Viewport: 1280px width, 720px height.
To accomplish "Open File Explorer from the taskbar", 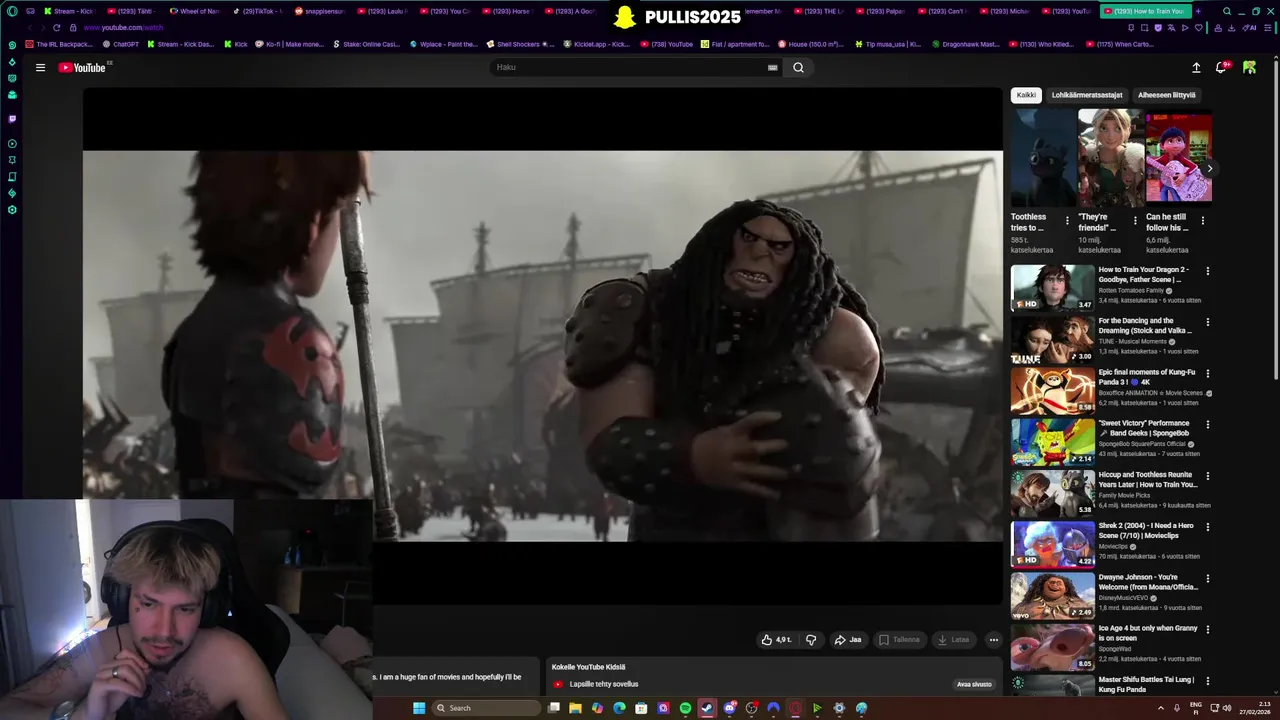I will click(x=575, y=708).
